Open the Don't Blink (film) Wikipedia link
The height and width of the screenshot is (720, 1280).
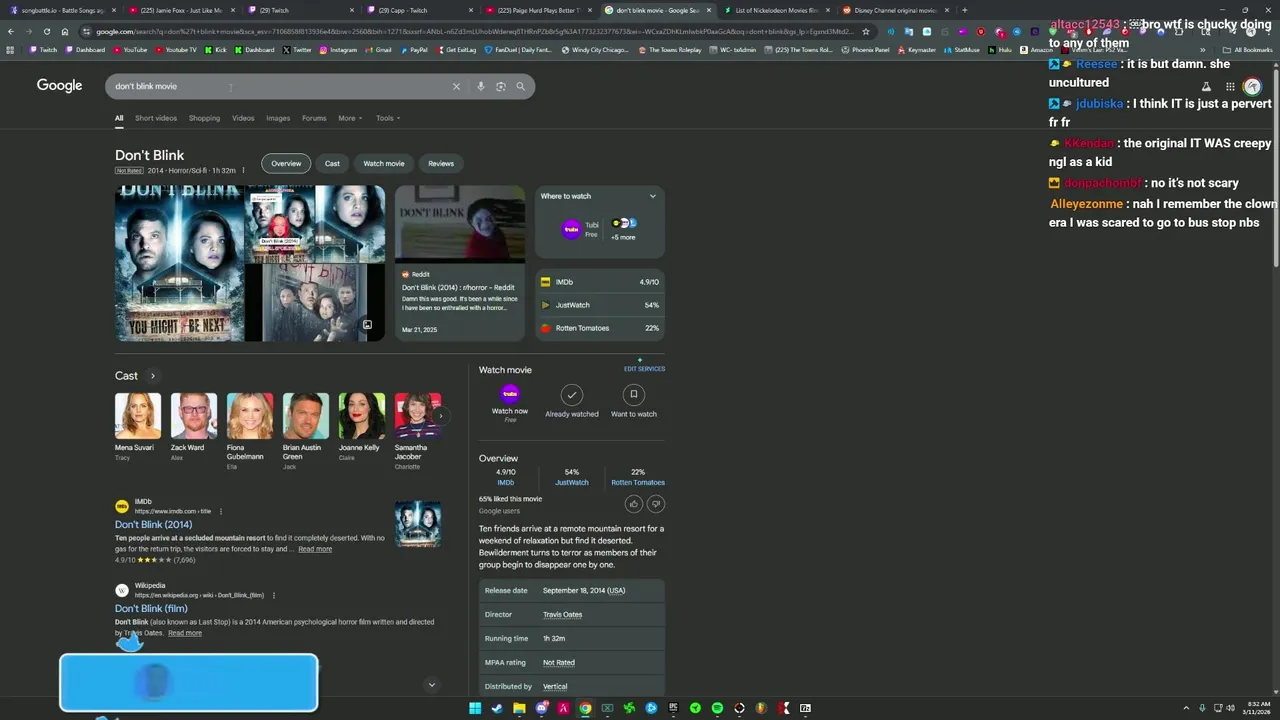[x=151, y=608]
